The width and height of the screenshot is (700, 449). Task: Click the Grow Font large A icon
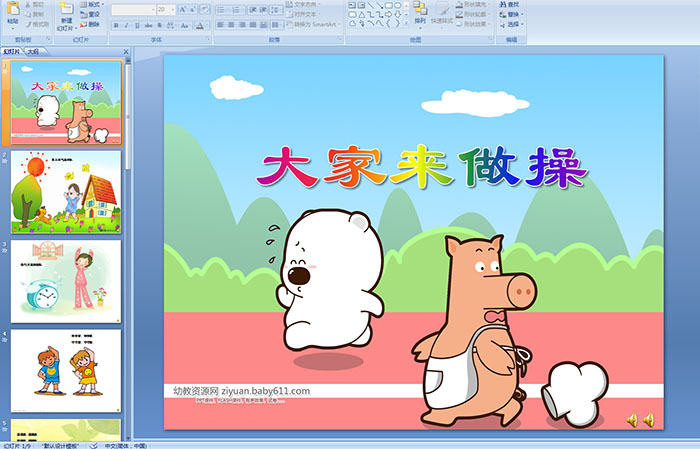pyautogui.click(x=183, y=9)
